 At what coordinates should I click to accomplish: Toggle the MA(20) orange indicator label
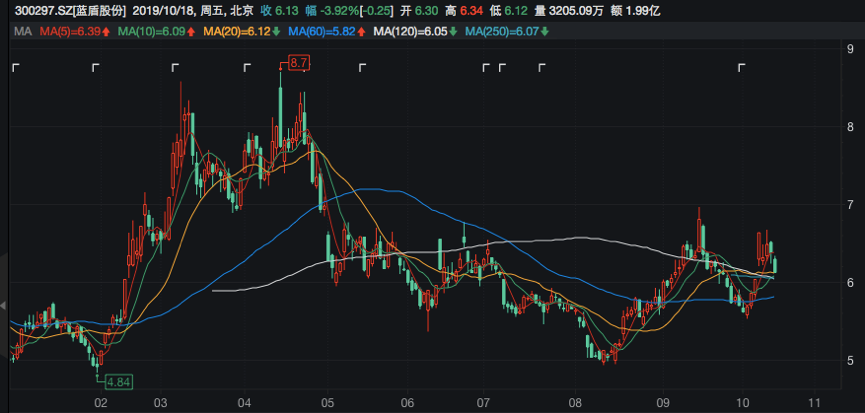coord(237,33)
